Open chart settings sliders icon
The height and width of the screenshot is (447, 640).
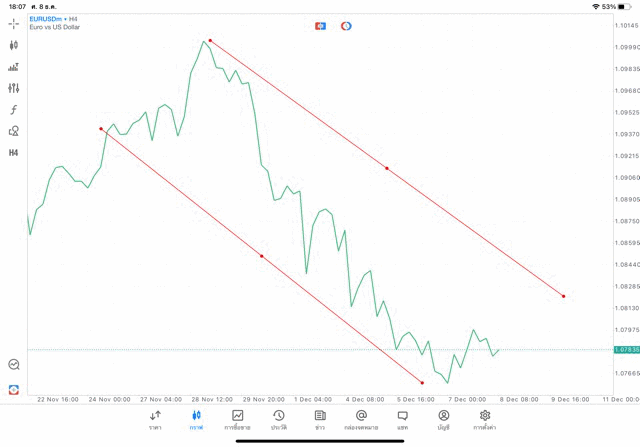tap(14, 88)
